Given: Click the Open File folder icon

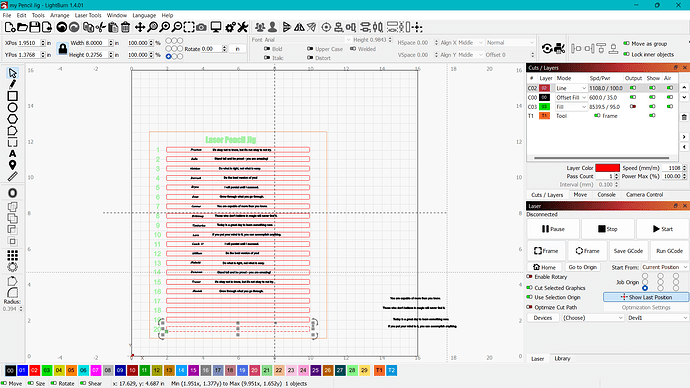Looking at the screenshot, I should click(x=22, y=27).
